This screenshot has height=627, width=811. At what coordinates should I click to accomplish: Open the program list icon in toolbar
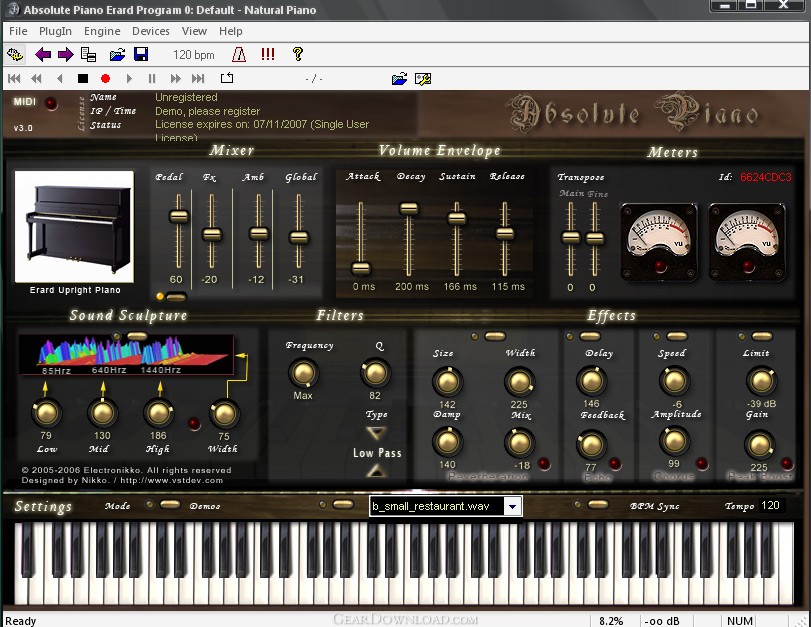pos(88,54)
